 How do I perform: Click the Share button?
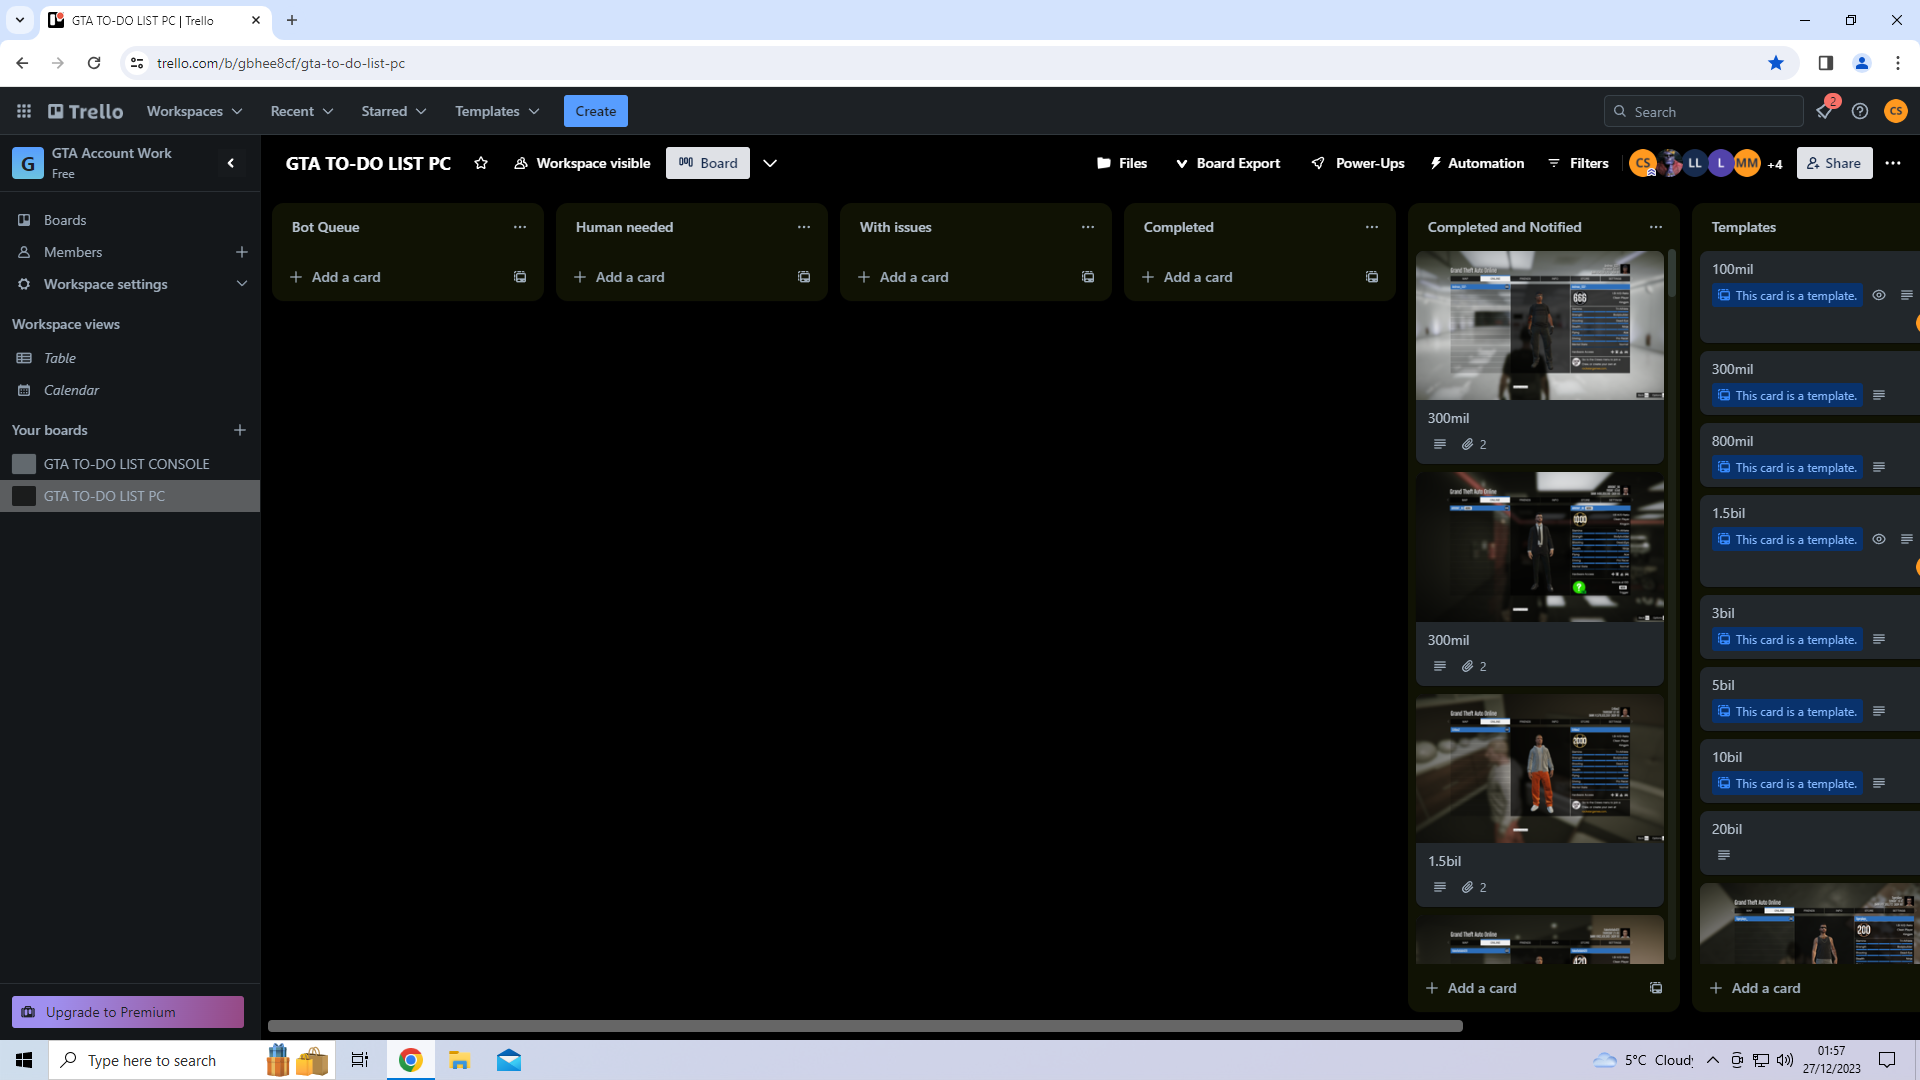tap(1834, 163)
